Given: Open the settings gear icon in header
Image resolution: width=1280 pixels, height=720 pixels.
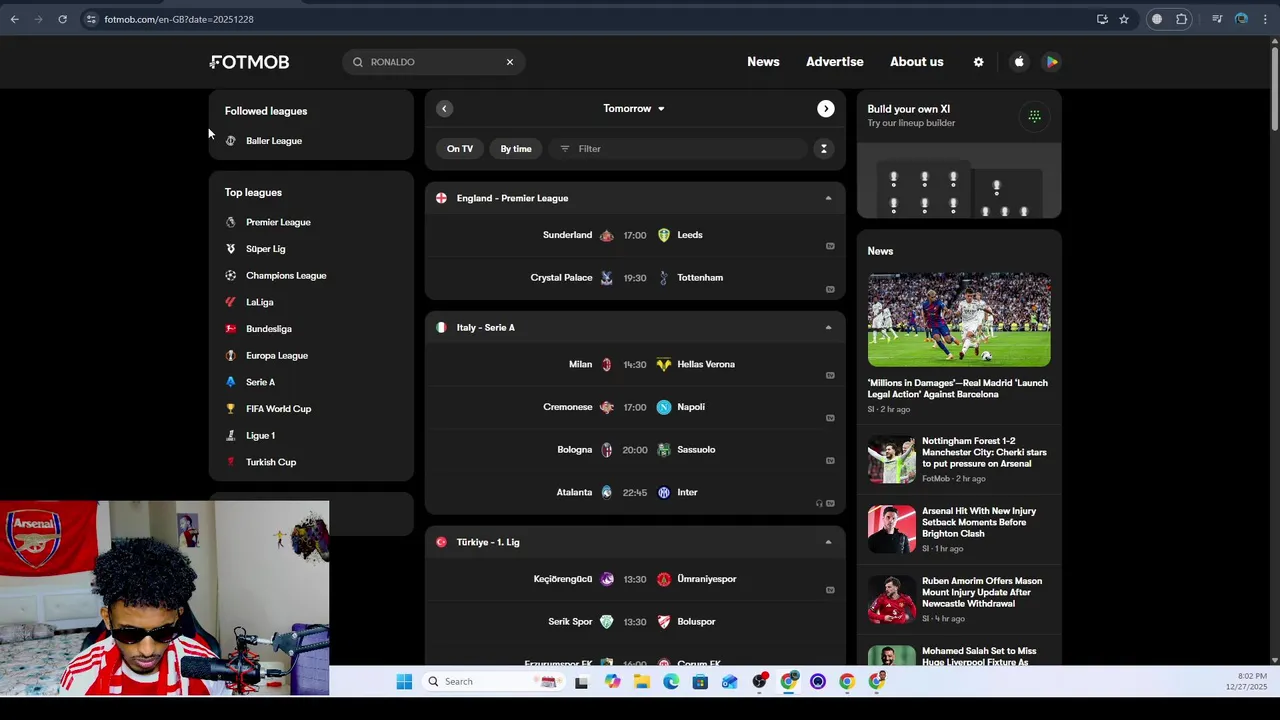Looking at the screenshot, I should click(978, 62).
